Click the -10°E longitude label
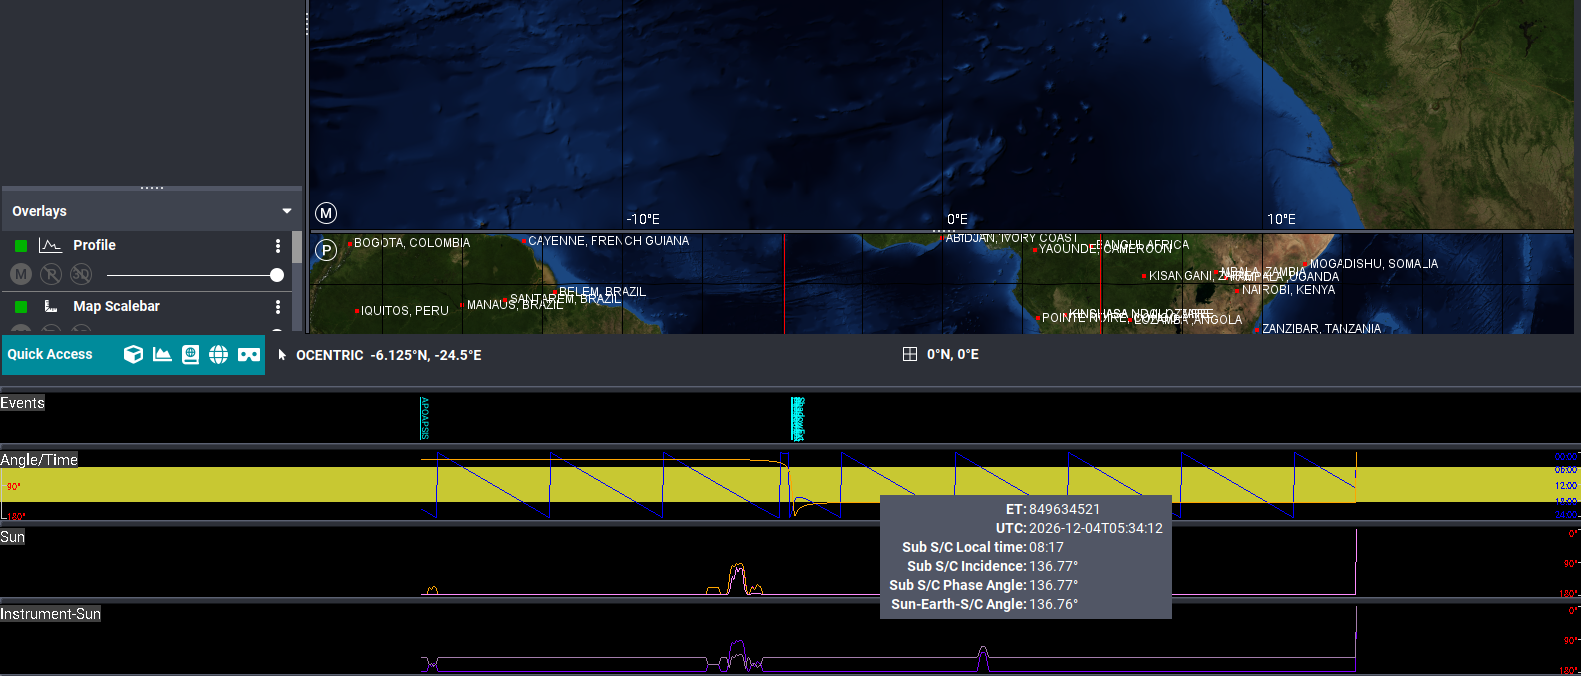The height and width of the screenshot is (676, 1581). click(x=643, y=219)
